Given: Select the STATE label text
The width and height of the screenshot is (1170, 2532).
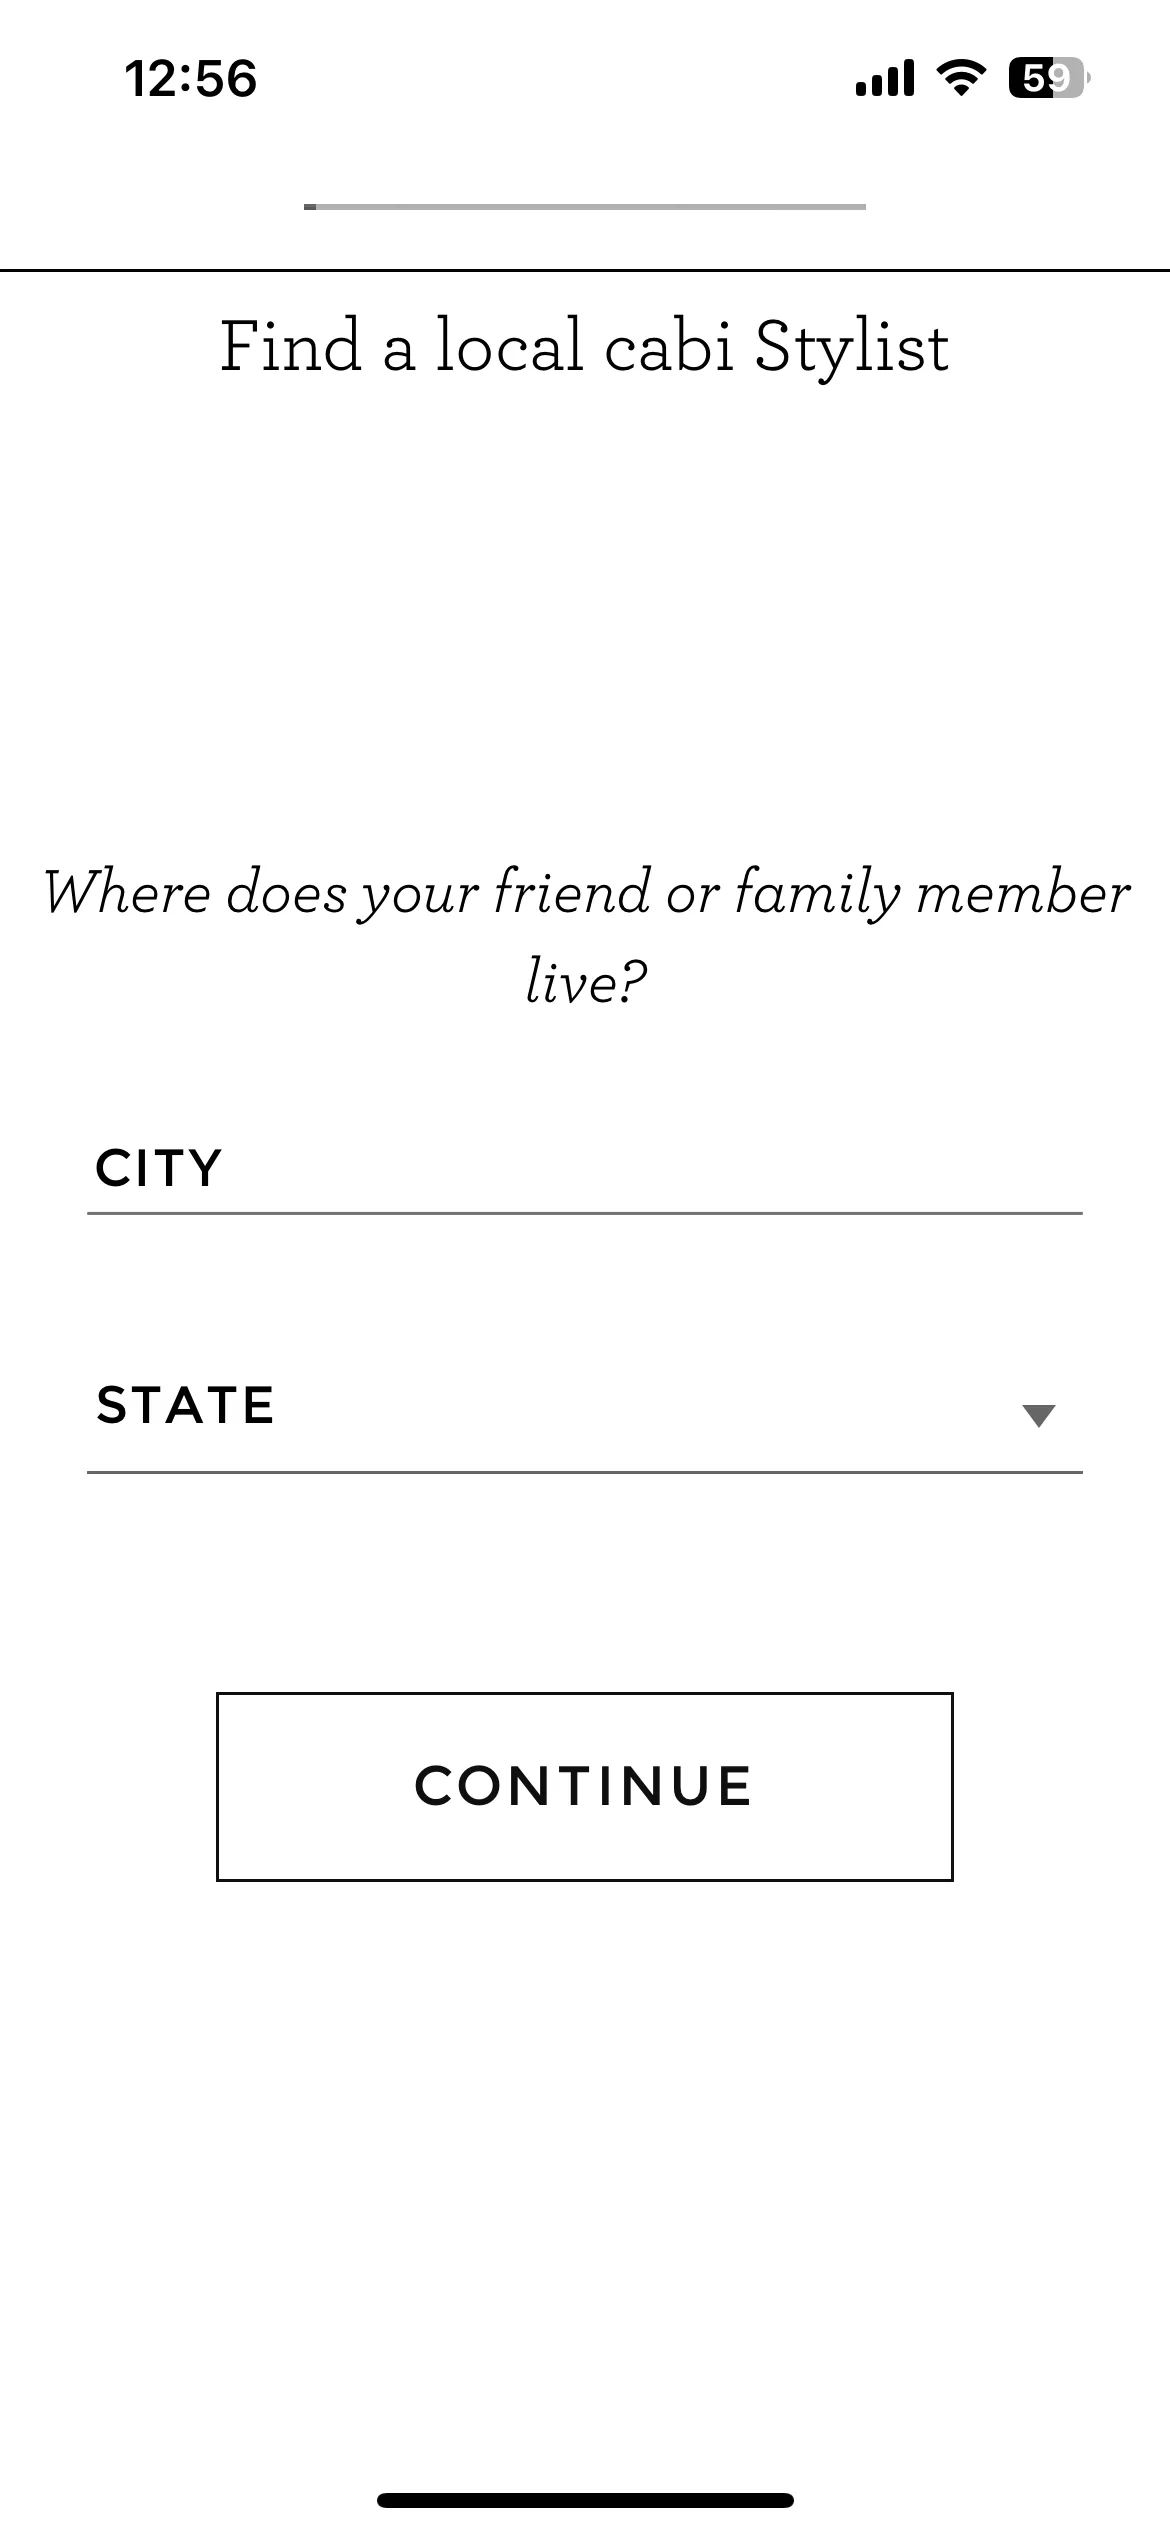Looking at the screenshot, I should [x=185, y=1405].
